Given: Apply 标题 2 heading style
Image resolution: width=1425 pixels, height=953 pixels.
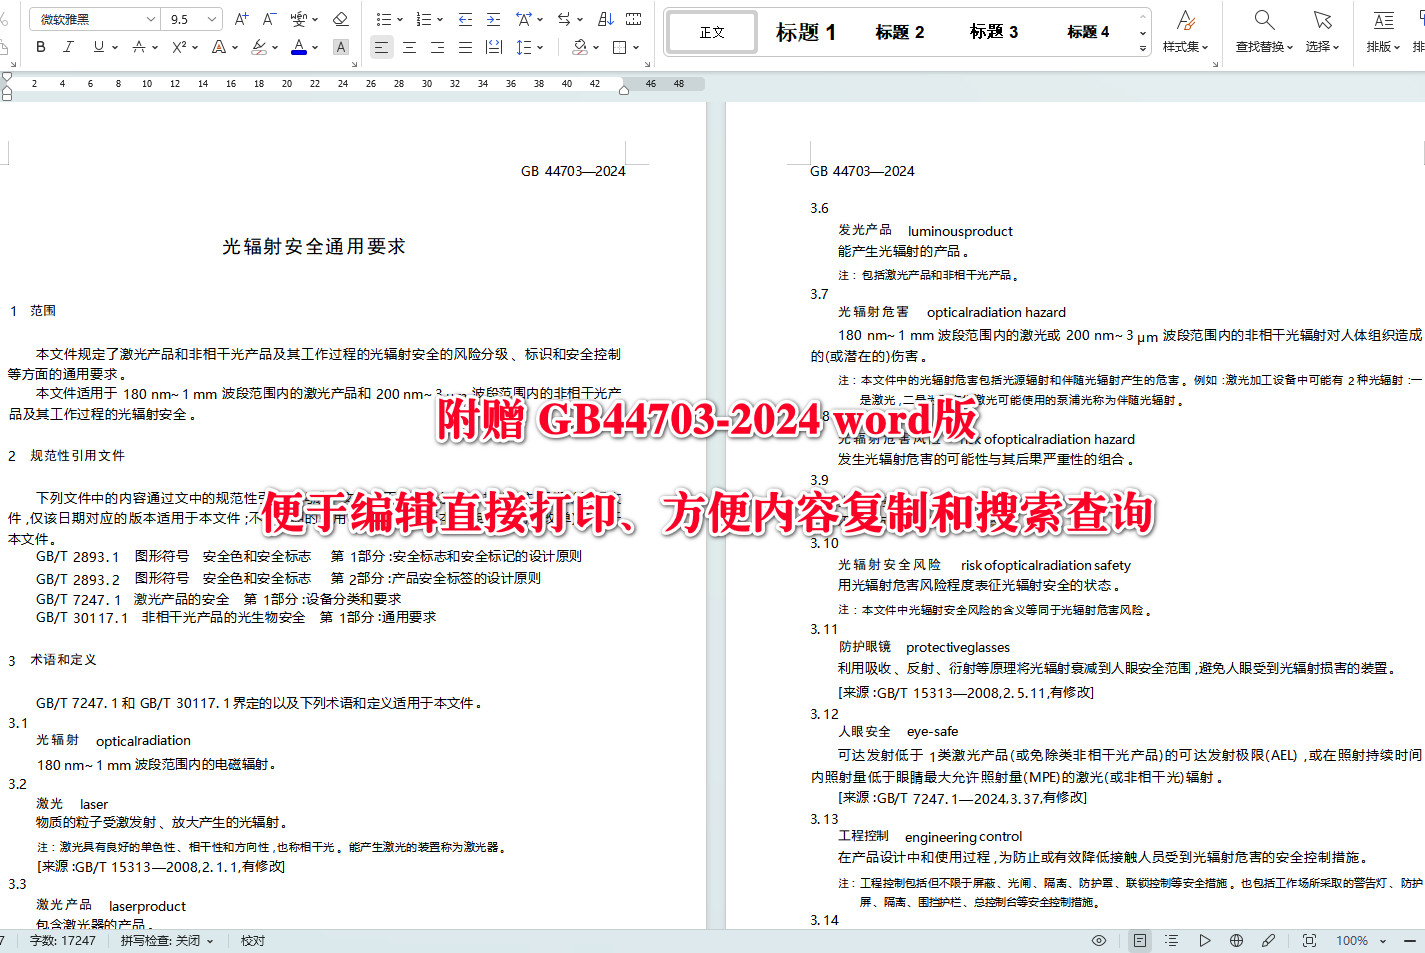Looking at the screenshot, I should [900, 32].
